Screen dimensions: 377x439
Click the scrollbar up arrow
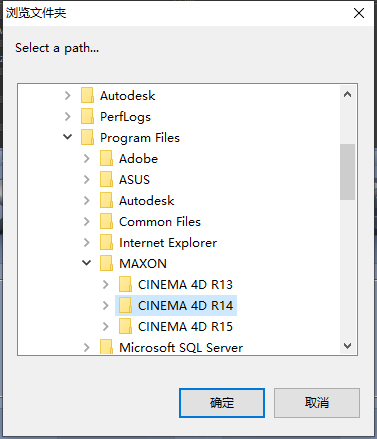point(347,95)
